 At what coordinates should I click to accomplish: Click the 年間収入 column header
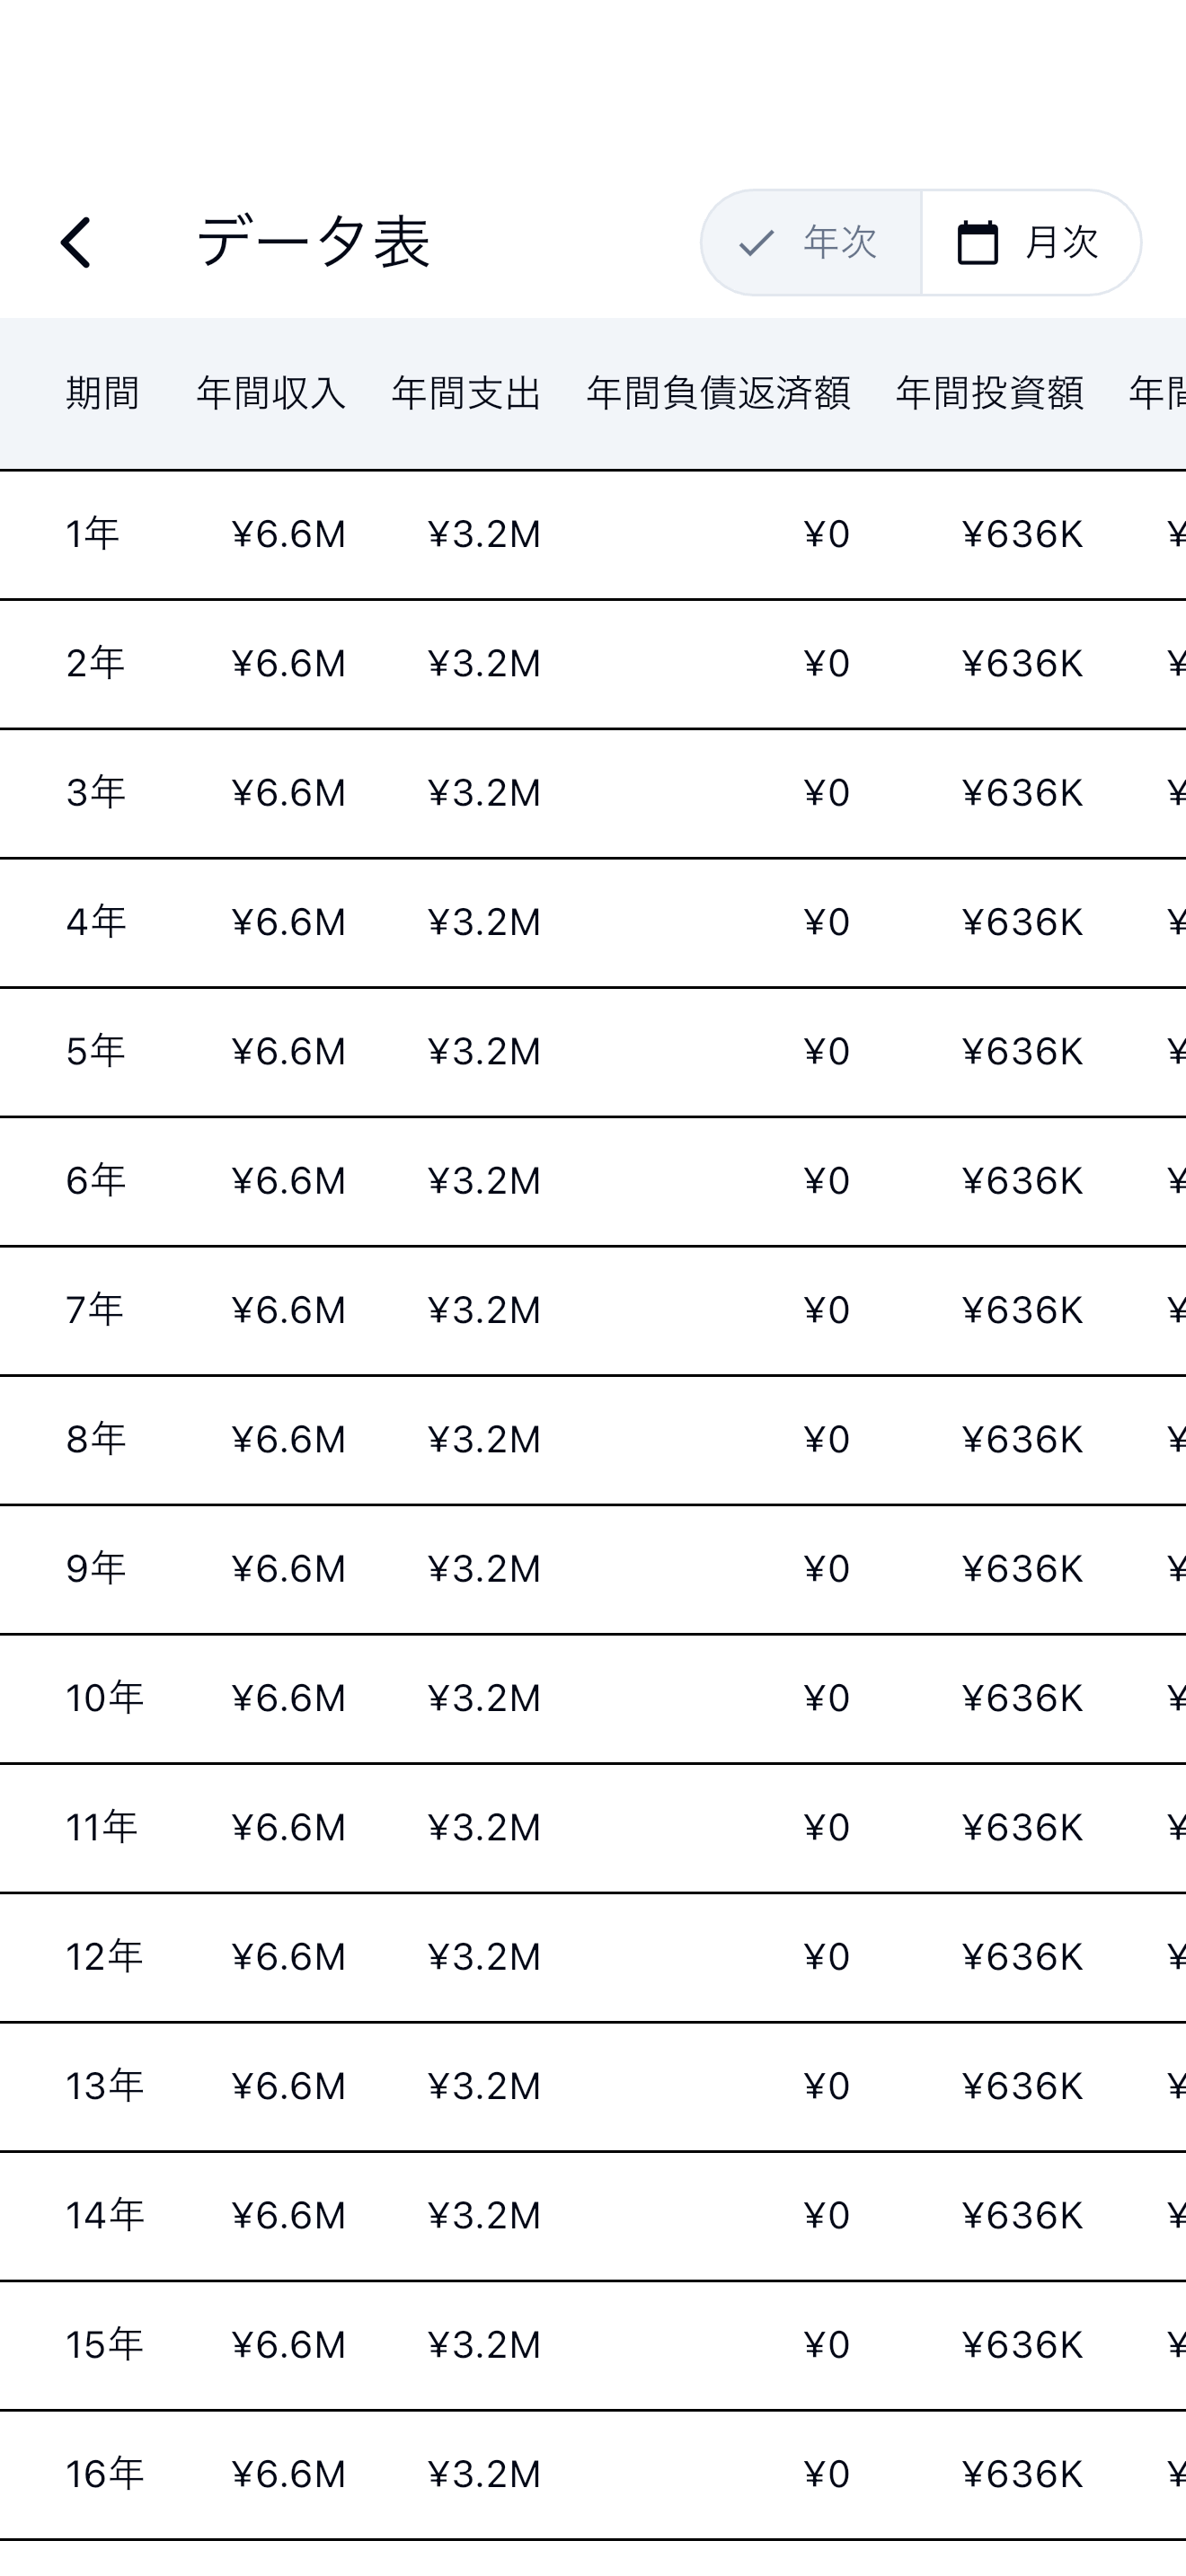click(x=271, y=393)
